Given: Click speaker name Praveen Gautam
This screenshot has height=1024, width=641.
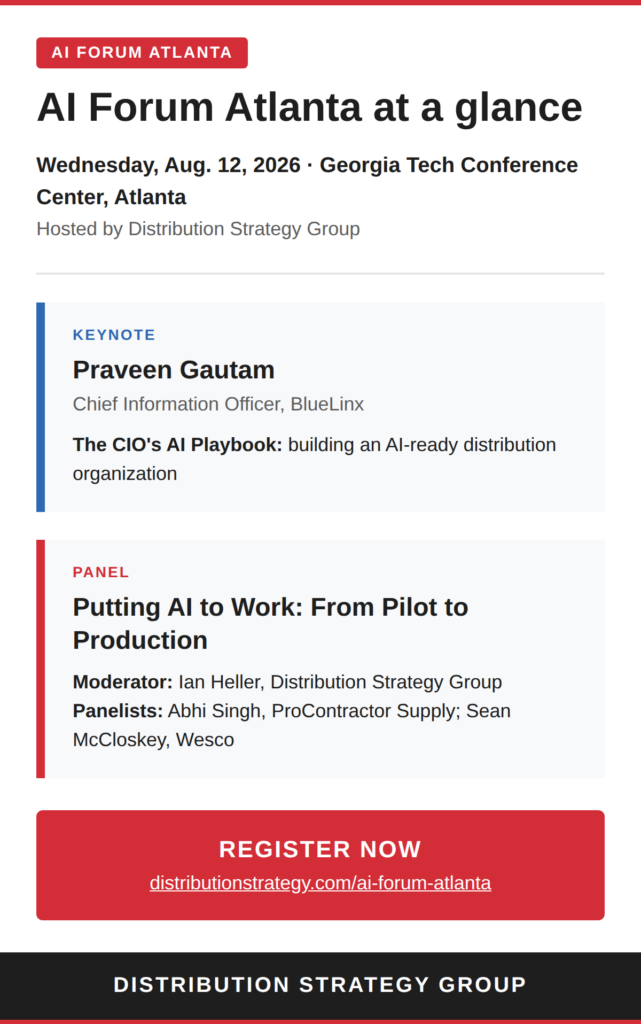Looking at the screenshot, I should point(174,370).
